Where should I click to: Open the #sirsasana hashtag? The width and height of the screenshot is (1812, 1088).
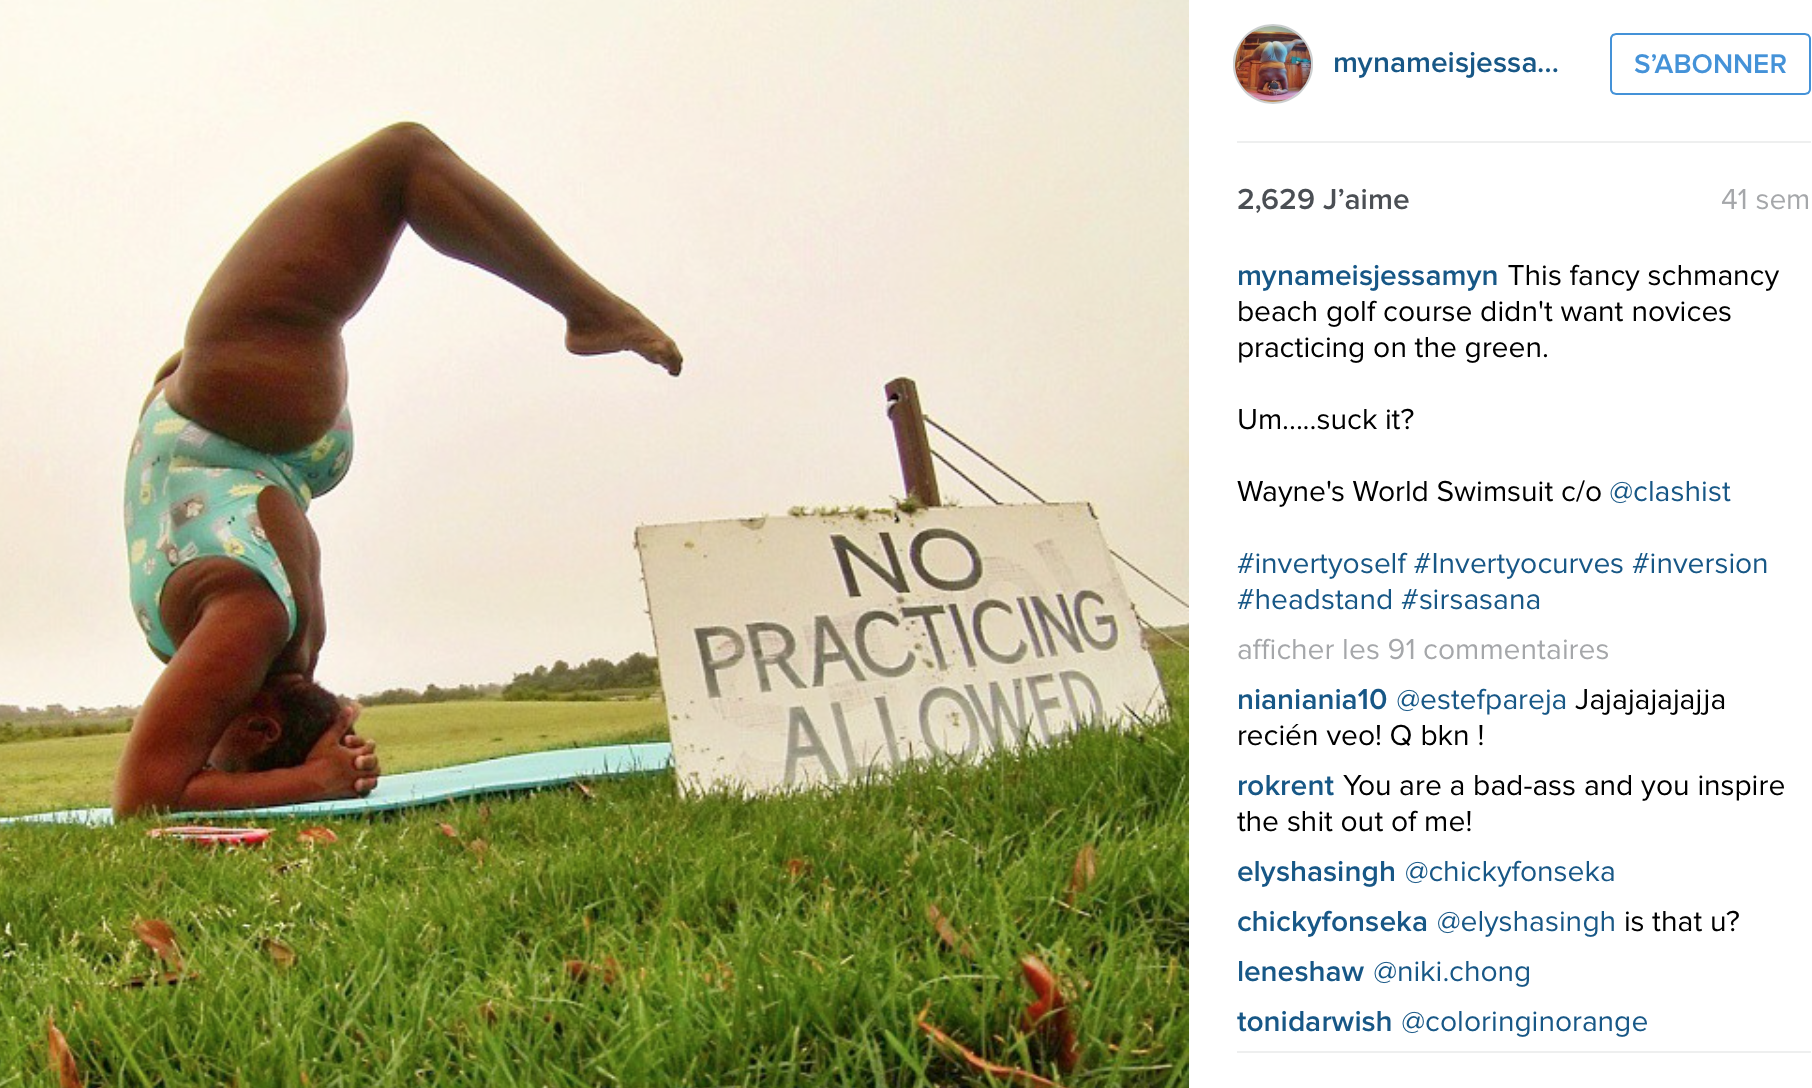click(x=1470, y=600)
